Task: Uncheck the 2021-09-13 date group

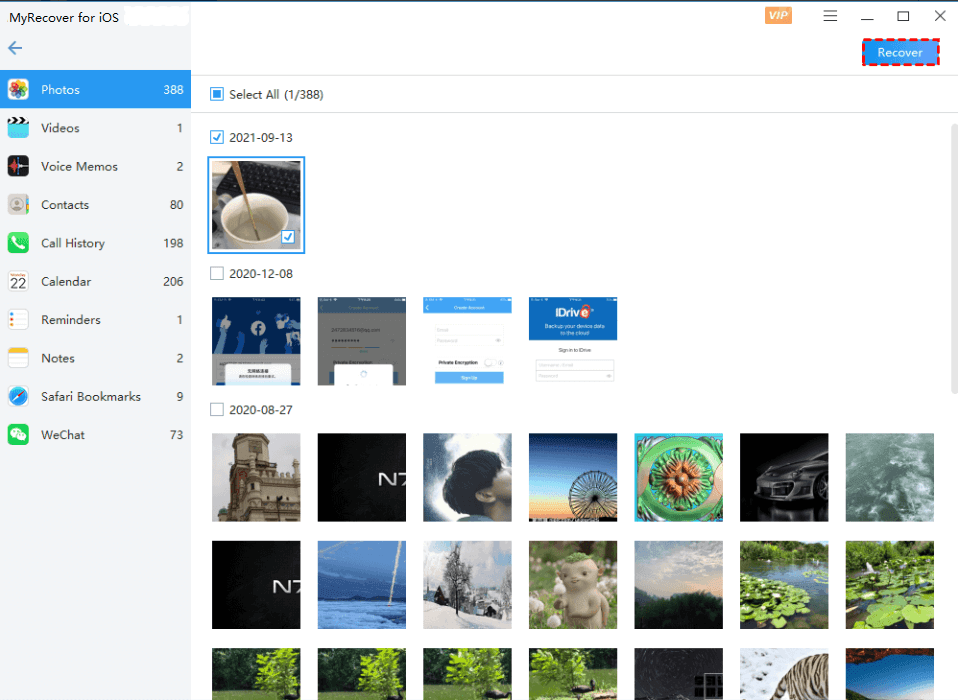Action: click(217, 137)
